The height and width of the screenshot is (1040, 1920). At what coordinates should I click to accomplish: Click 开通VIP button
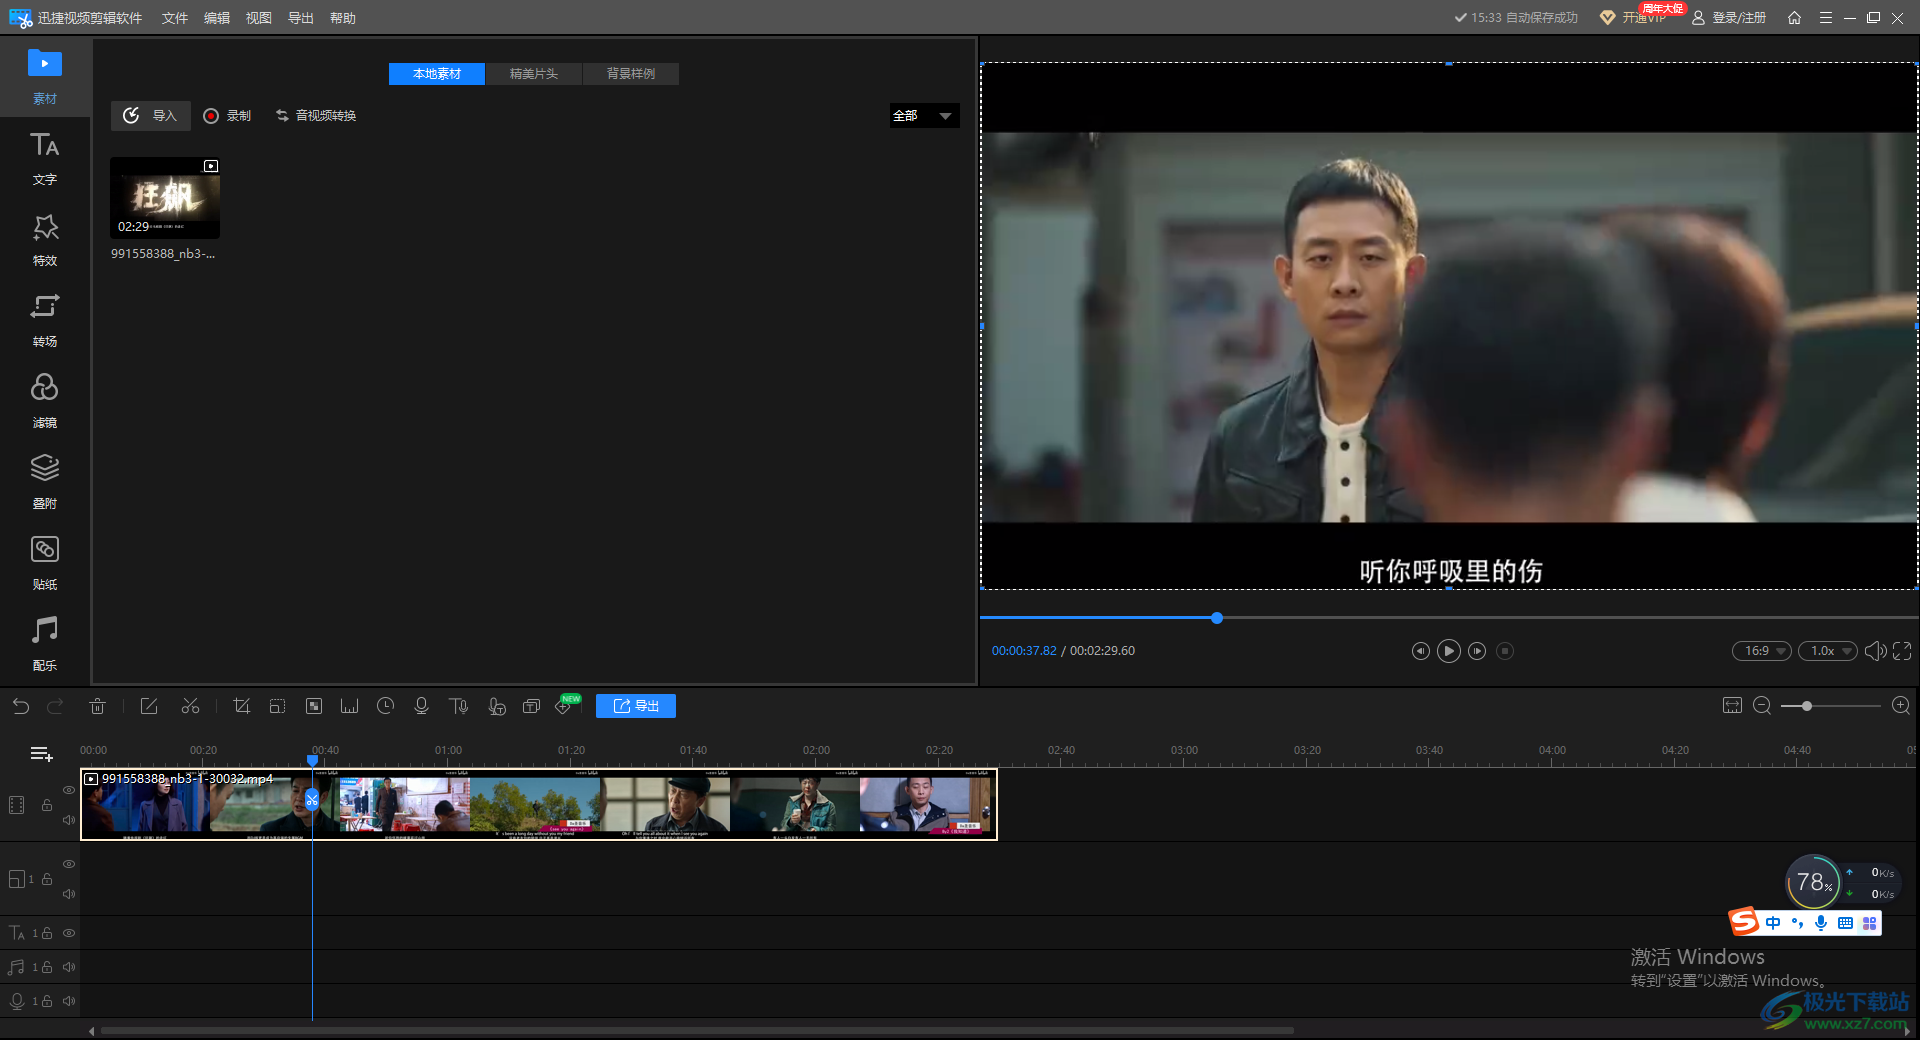pyautogui.click(x=1634, y=18)
